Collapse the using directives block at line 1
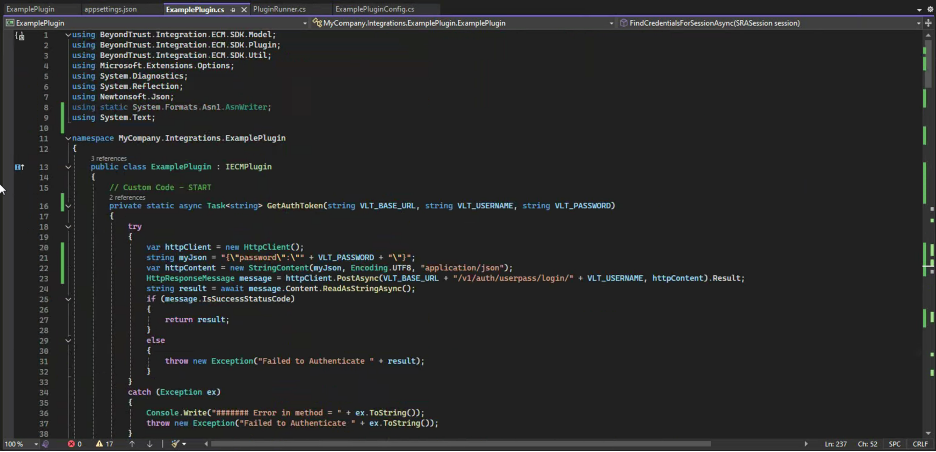 click(x=68, y=35)
